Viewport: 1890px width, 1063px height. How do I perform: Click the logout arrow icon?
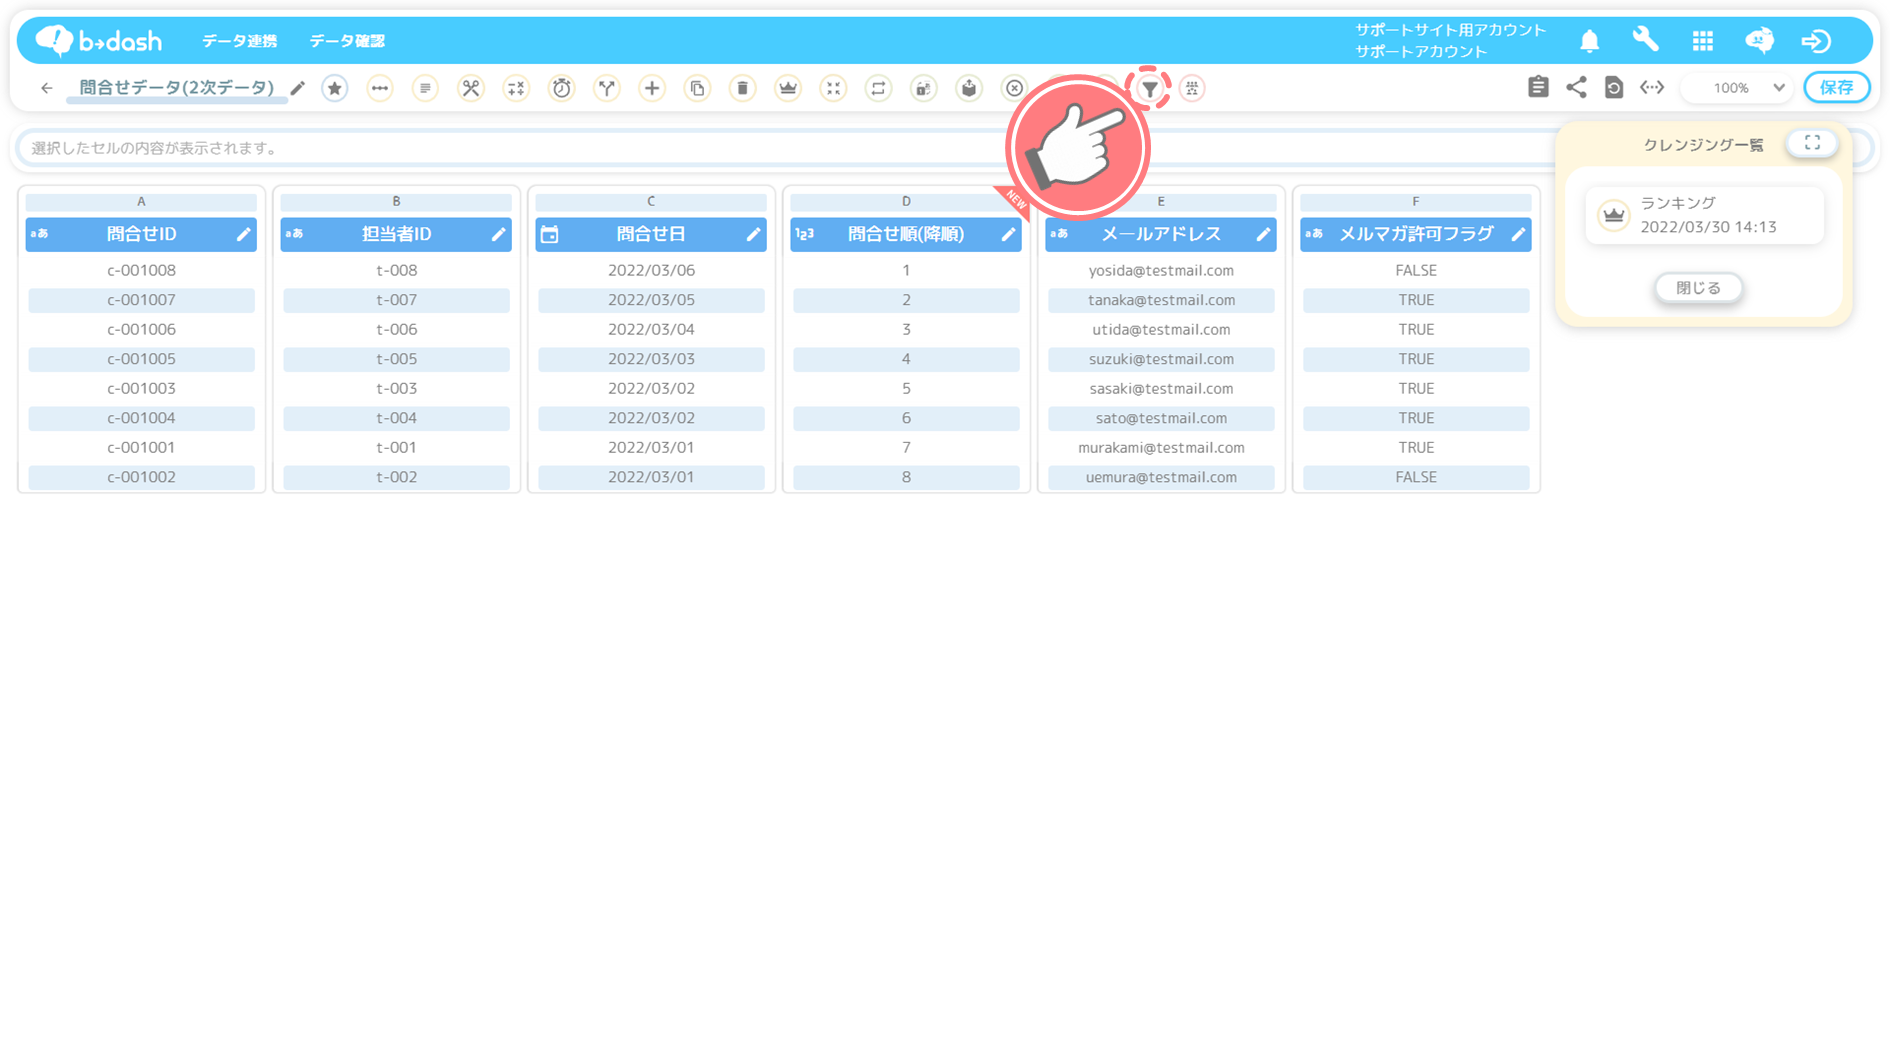1816,41
